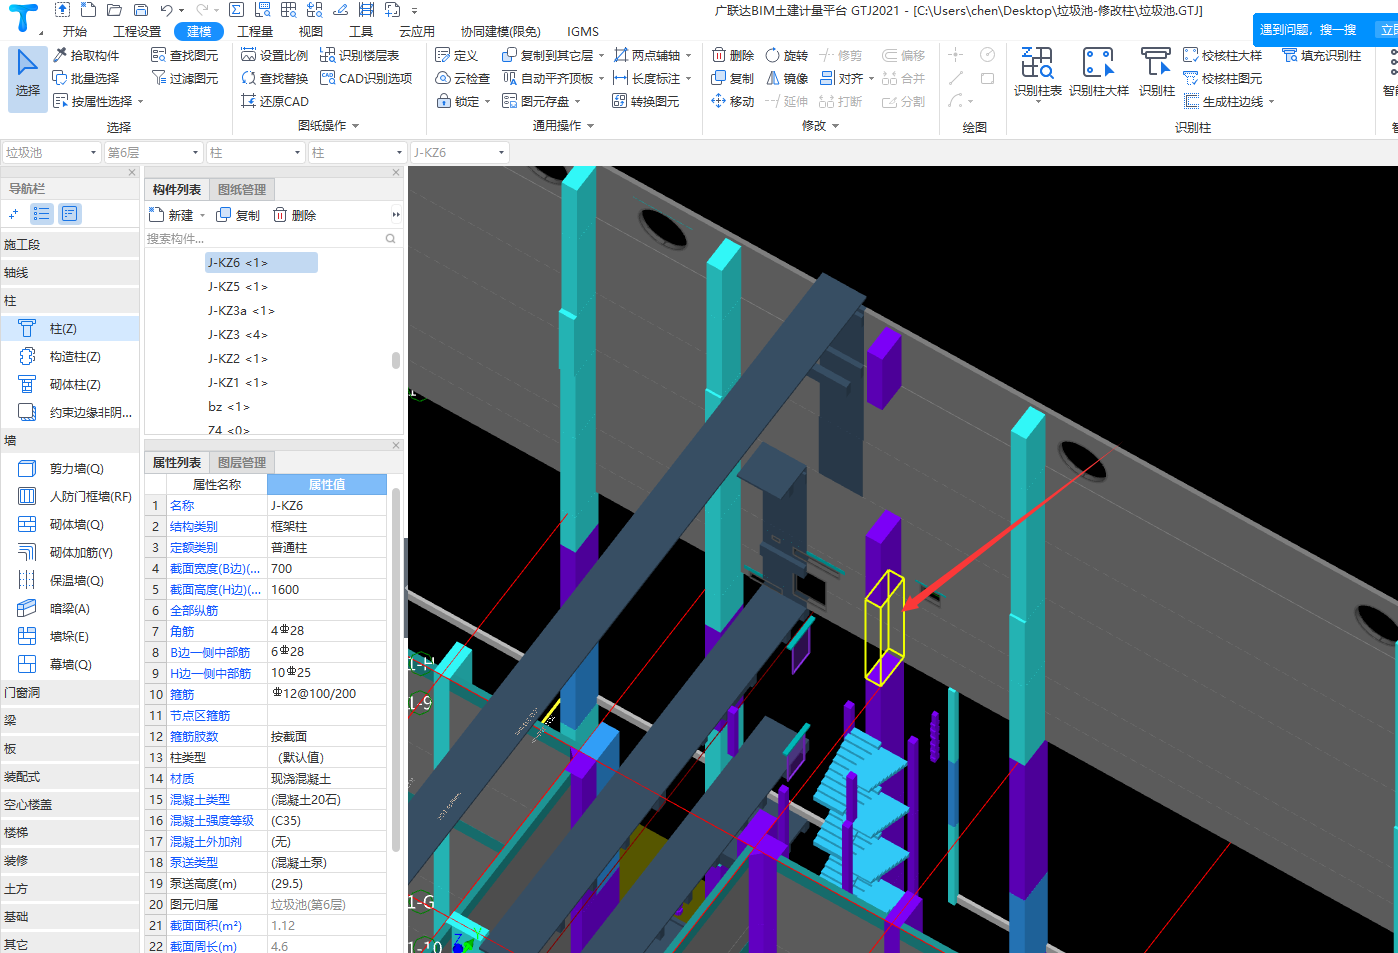This screenshot has height=953, width=1398.
Task: Click 识别柱 recognize column
Action: coord(1157,73)
